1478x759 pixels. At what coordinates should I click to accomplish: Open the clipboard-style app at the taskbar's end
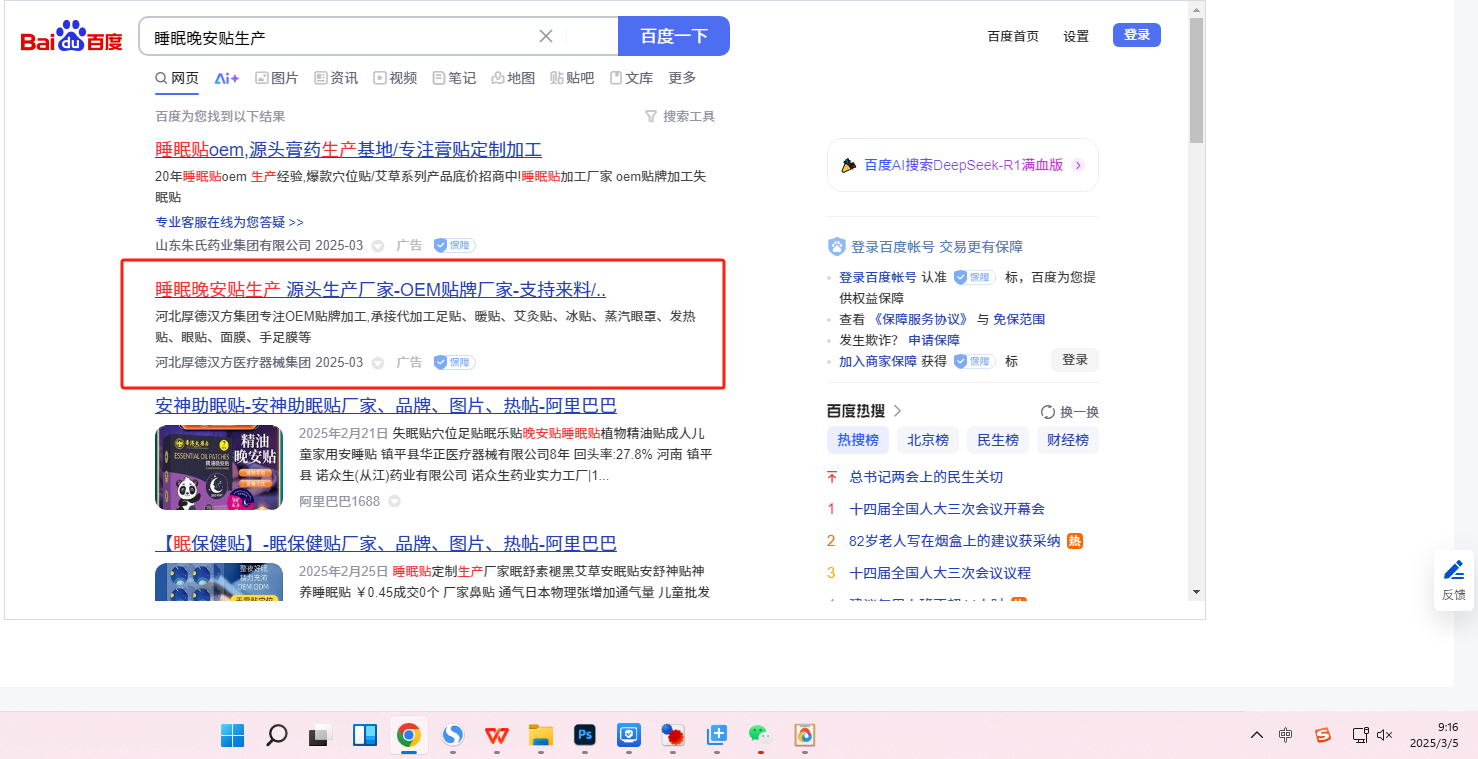pos(805,736)
